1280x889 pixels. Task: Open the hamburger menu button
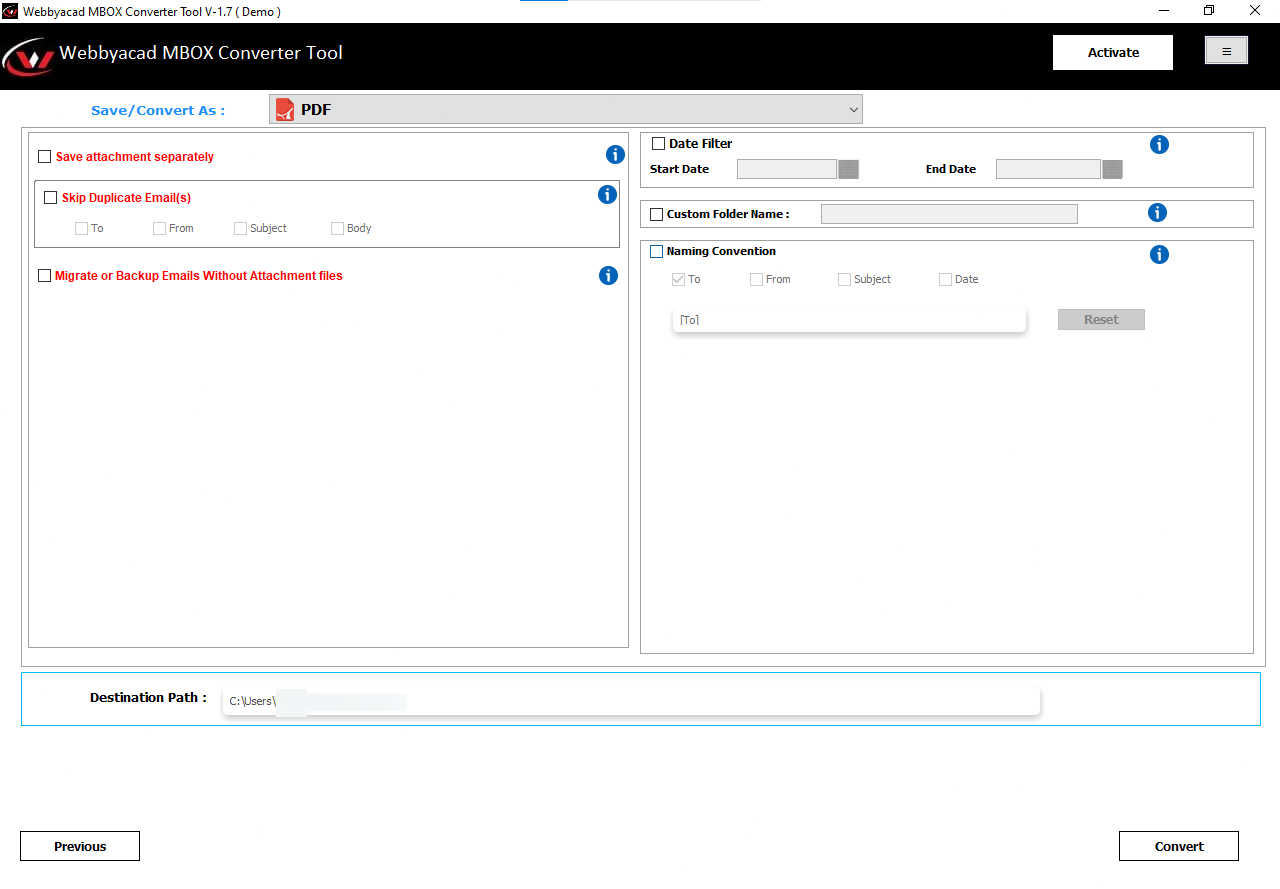point(1226,51)
